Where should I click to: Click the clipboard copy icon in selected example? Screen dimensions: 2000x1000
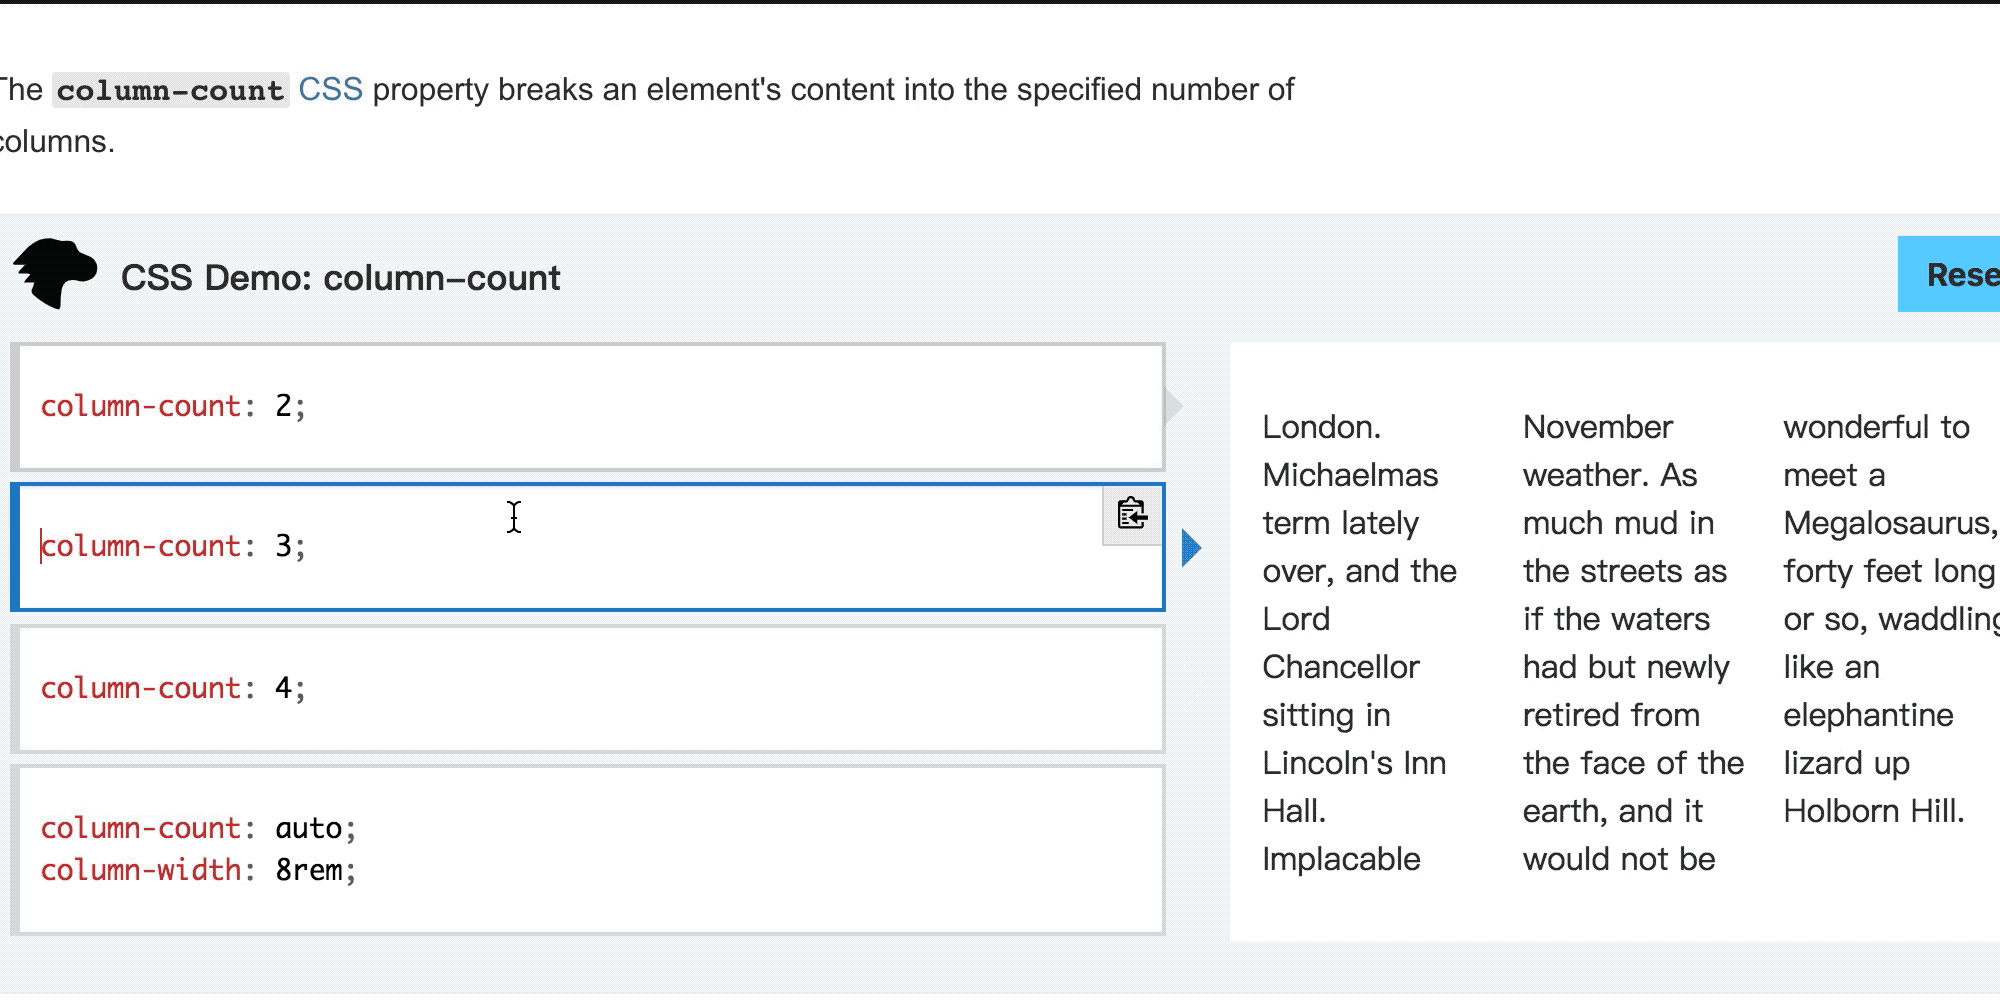1132,514
